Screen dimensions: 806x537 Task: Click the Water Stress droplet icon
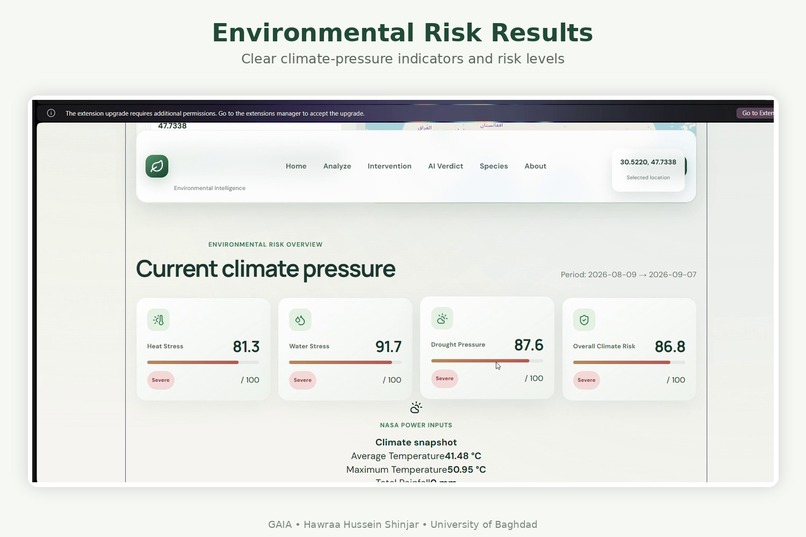[300, 320]
